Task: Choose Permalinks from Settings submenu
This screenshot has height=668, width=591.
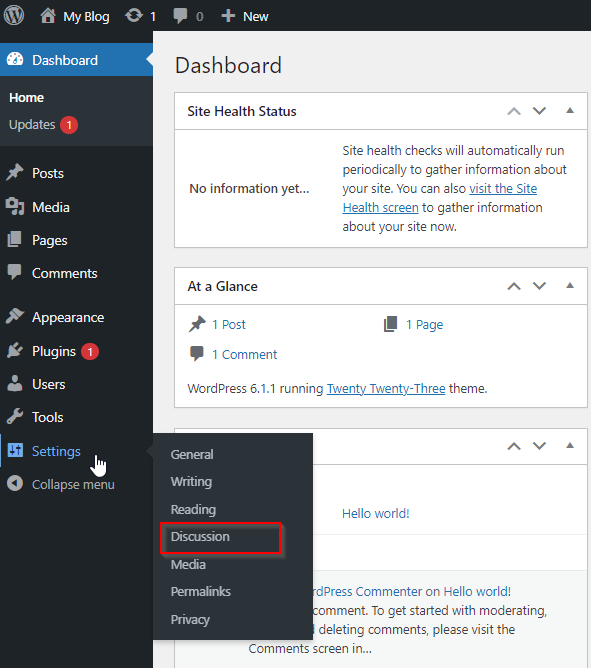Action: pyautogui.click(x=200, y=591)
